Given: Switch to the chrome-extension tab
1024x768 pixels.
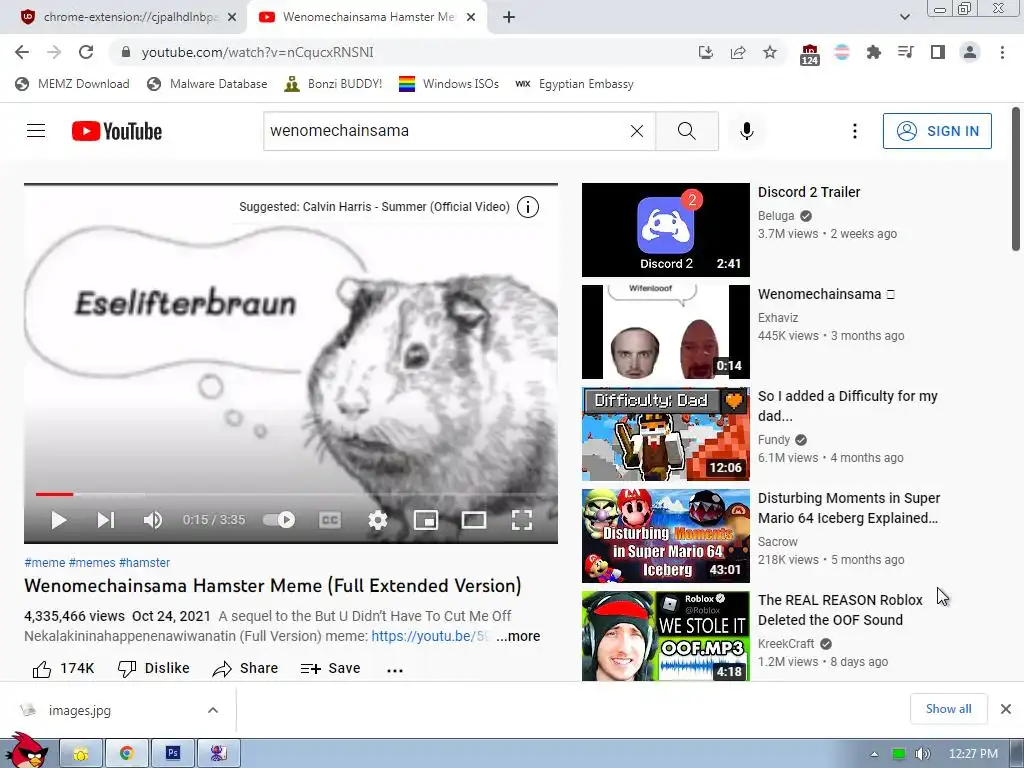Looking at the screenshot, I should [129, 17].
